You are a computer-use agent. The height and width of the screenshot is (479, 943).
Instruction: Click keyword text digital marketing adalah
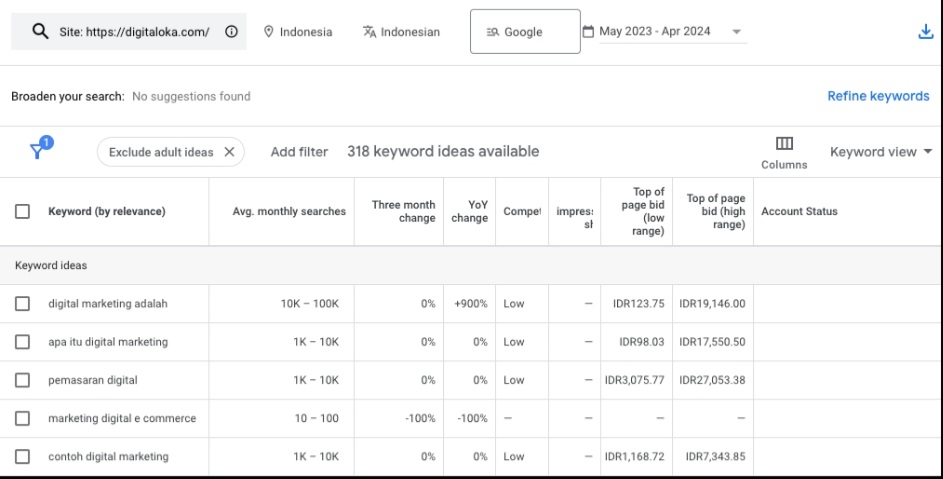pyautogui.click(x=108, y=303)
